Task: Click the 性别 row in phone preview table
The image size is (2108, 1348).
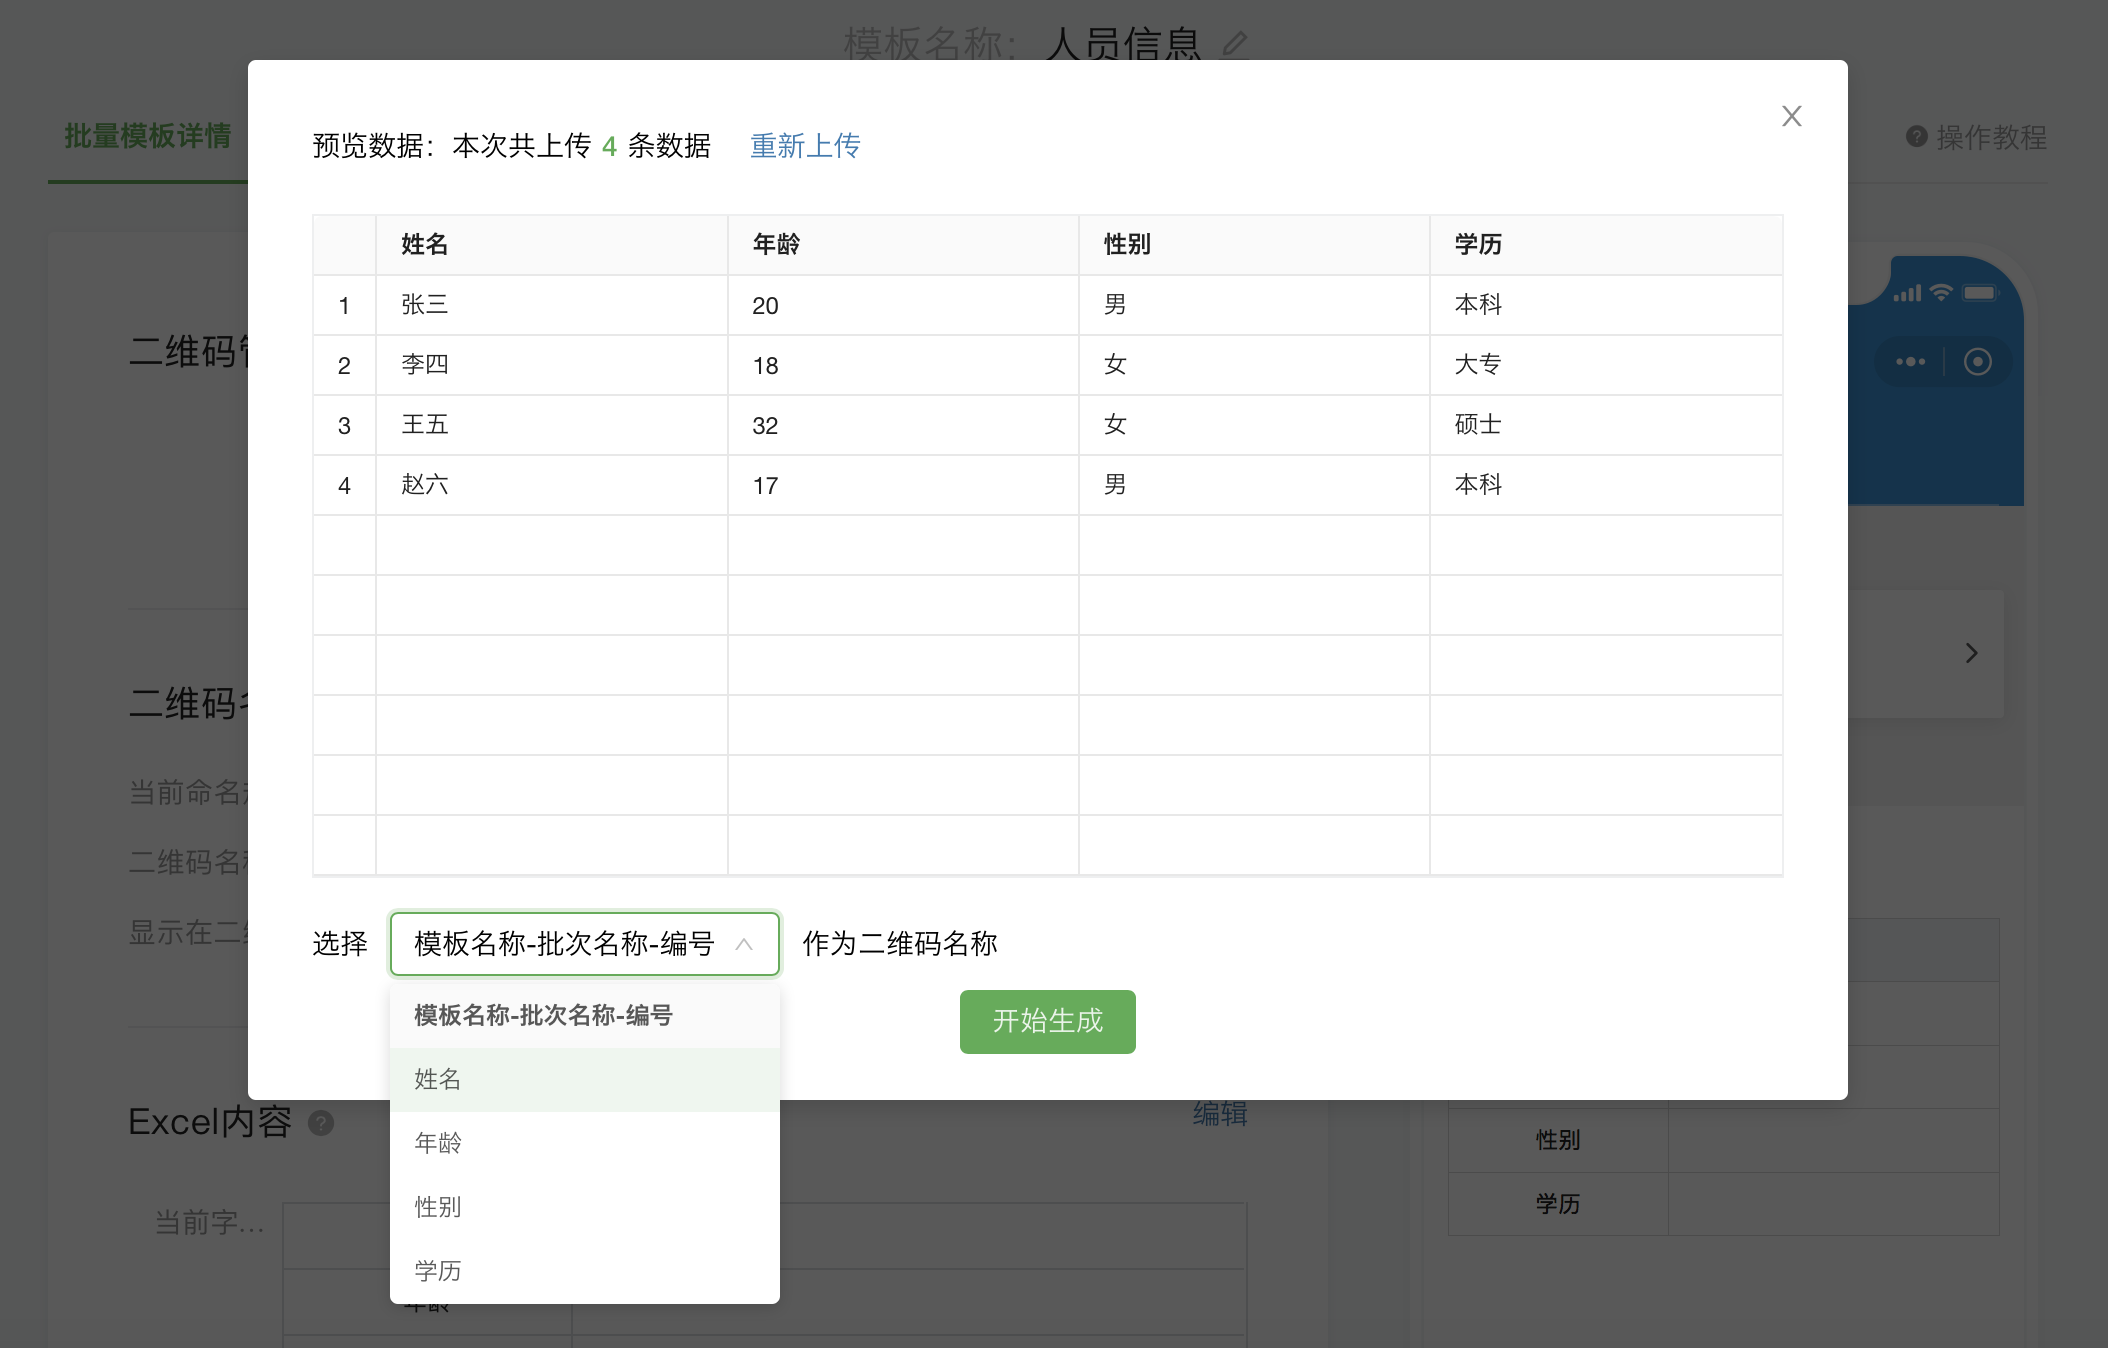Action: click(x=1723, y=1140)
